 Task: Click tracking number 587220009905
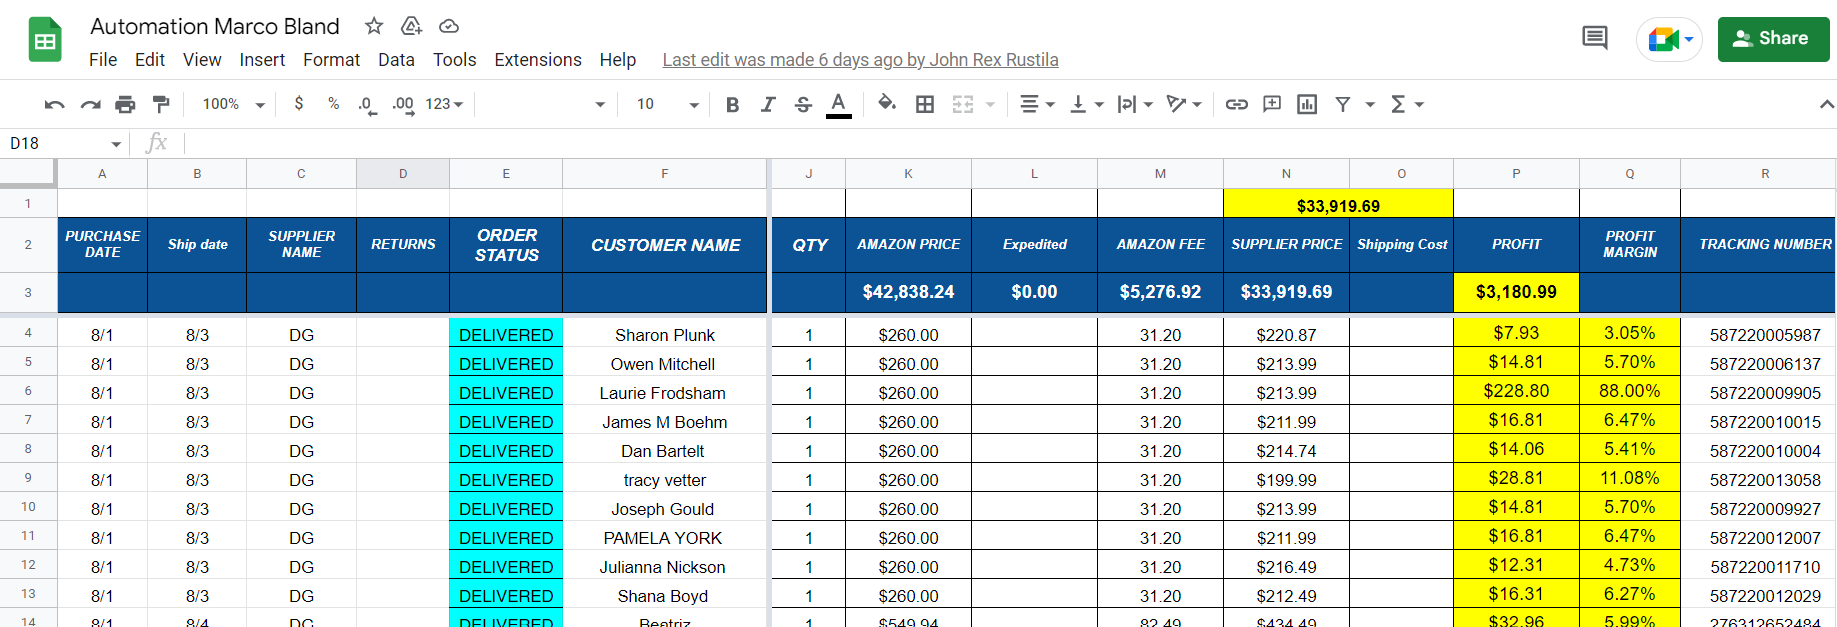(x=1765, y=393)
